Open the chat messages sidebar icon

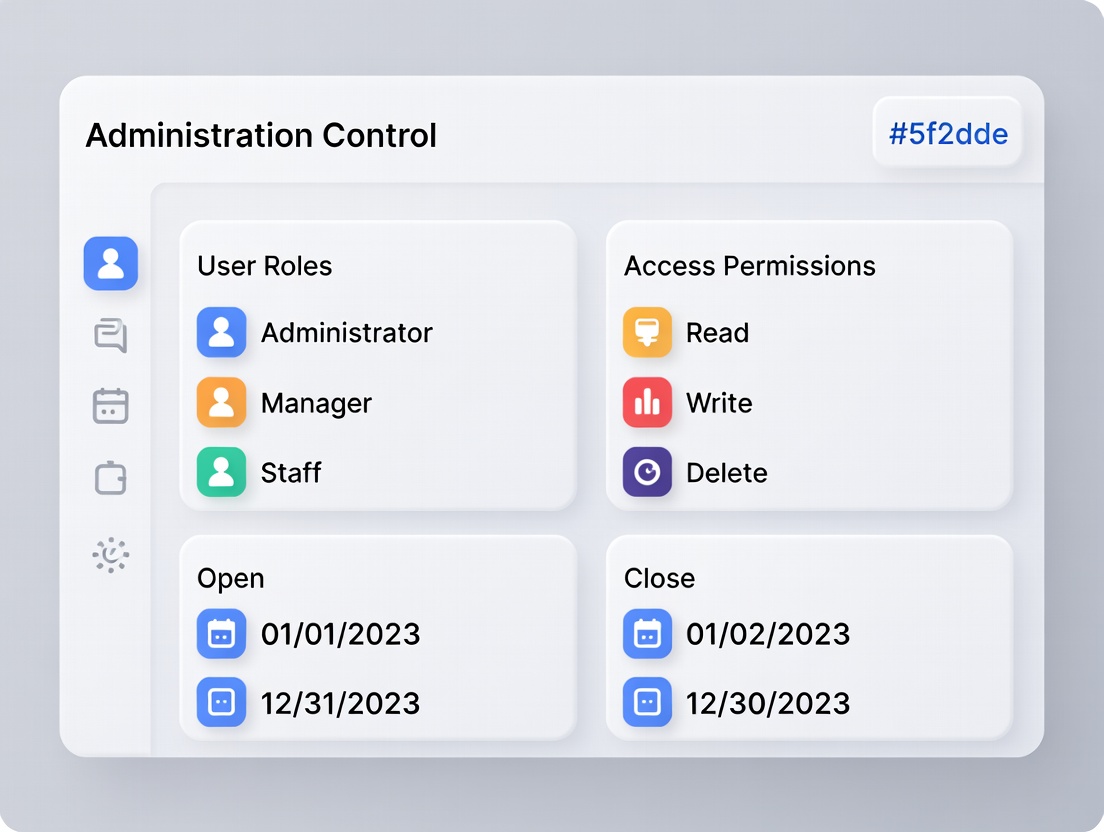coord(111,336)
